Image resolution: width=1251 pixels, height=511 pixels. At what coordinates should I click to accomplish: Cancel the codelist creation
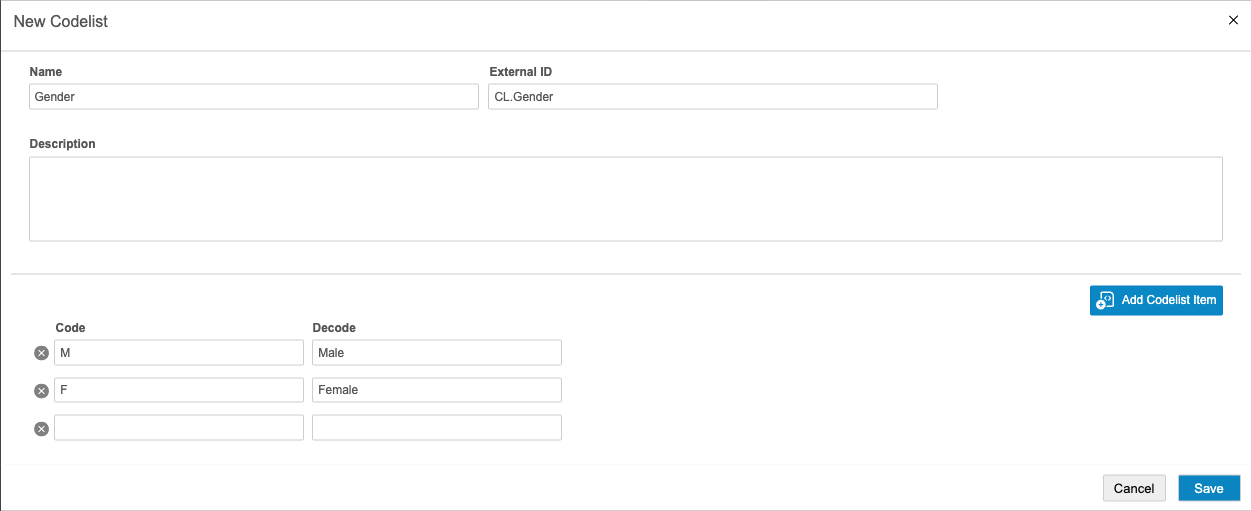coord(1134,488)
